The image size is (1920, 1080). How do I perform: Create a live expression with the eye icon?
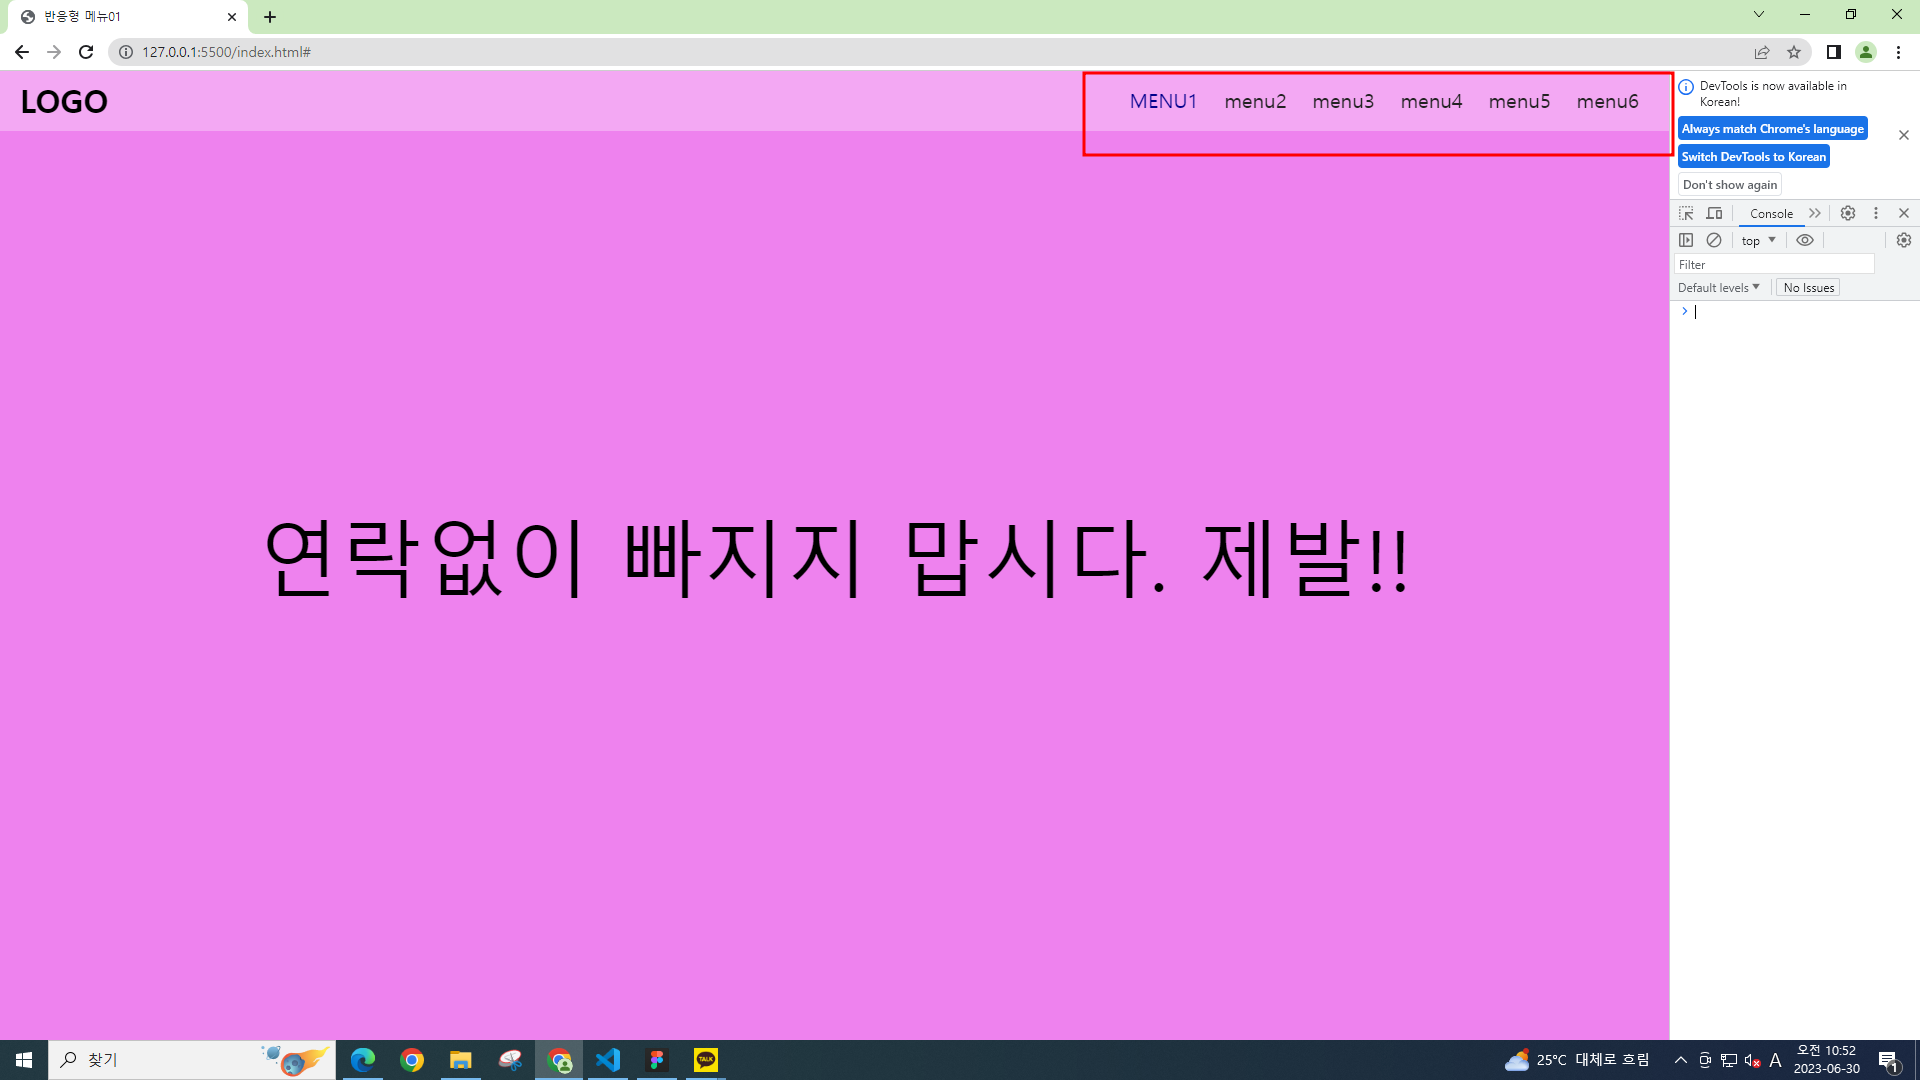(1805, 240)
